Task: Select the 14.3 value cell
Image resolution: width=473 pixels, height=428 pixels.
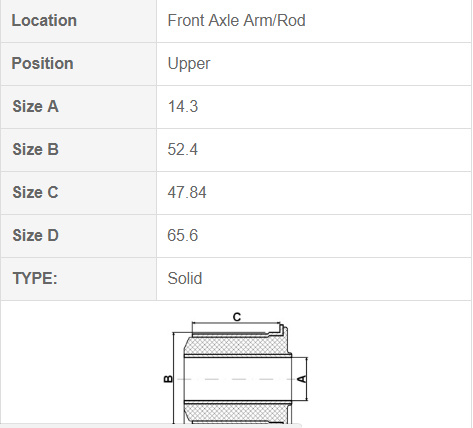Action: (x=314, y=107)
